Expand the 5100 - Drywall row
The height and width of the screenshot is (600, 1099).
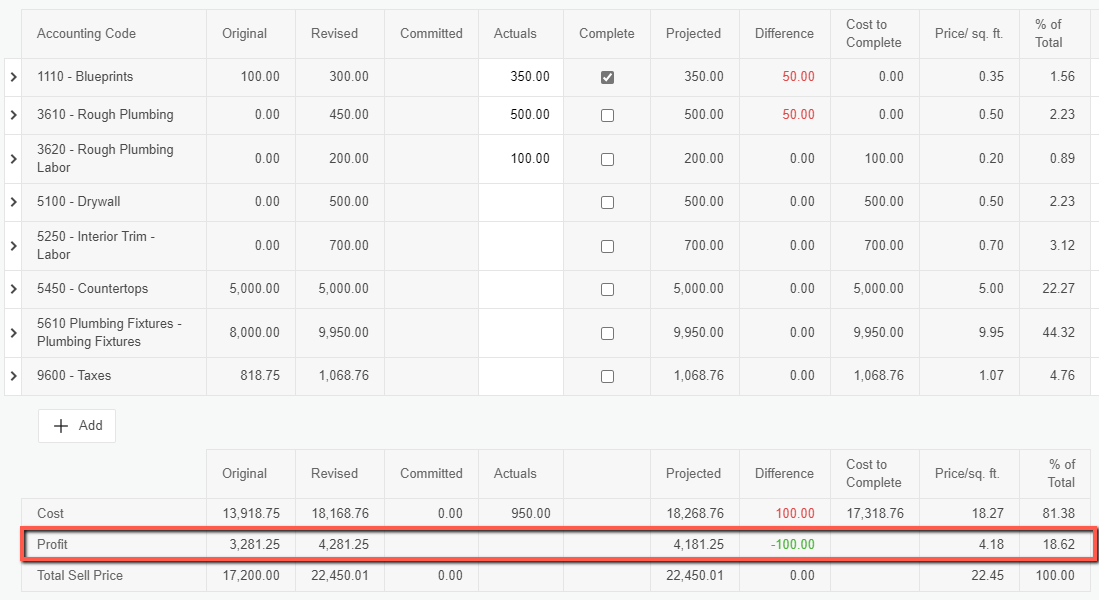(13, 202)
